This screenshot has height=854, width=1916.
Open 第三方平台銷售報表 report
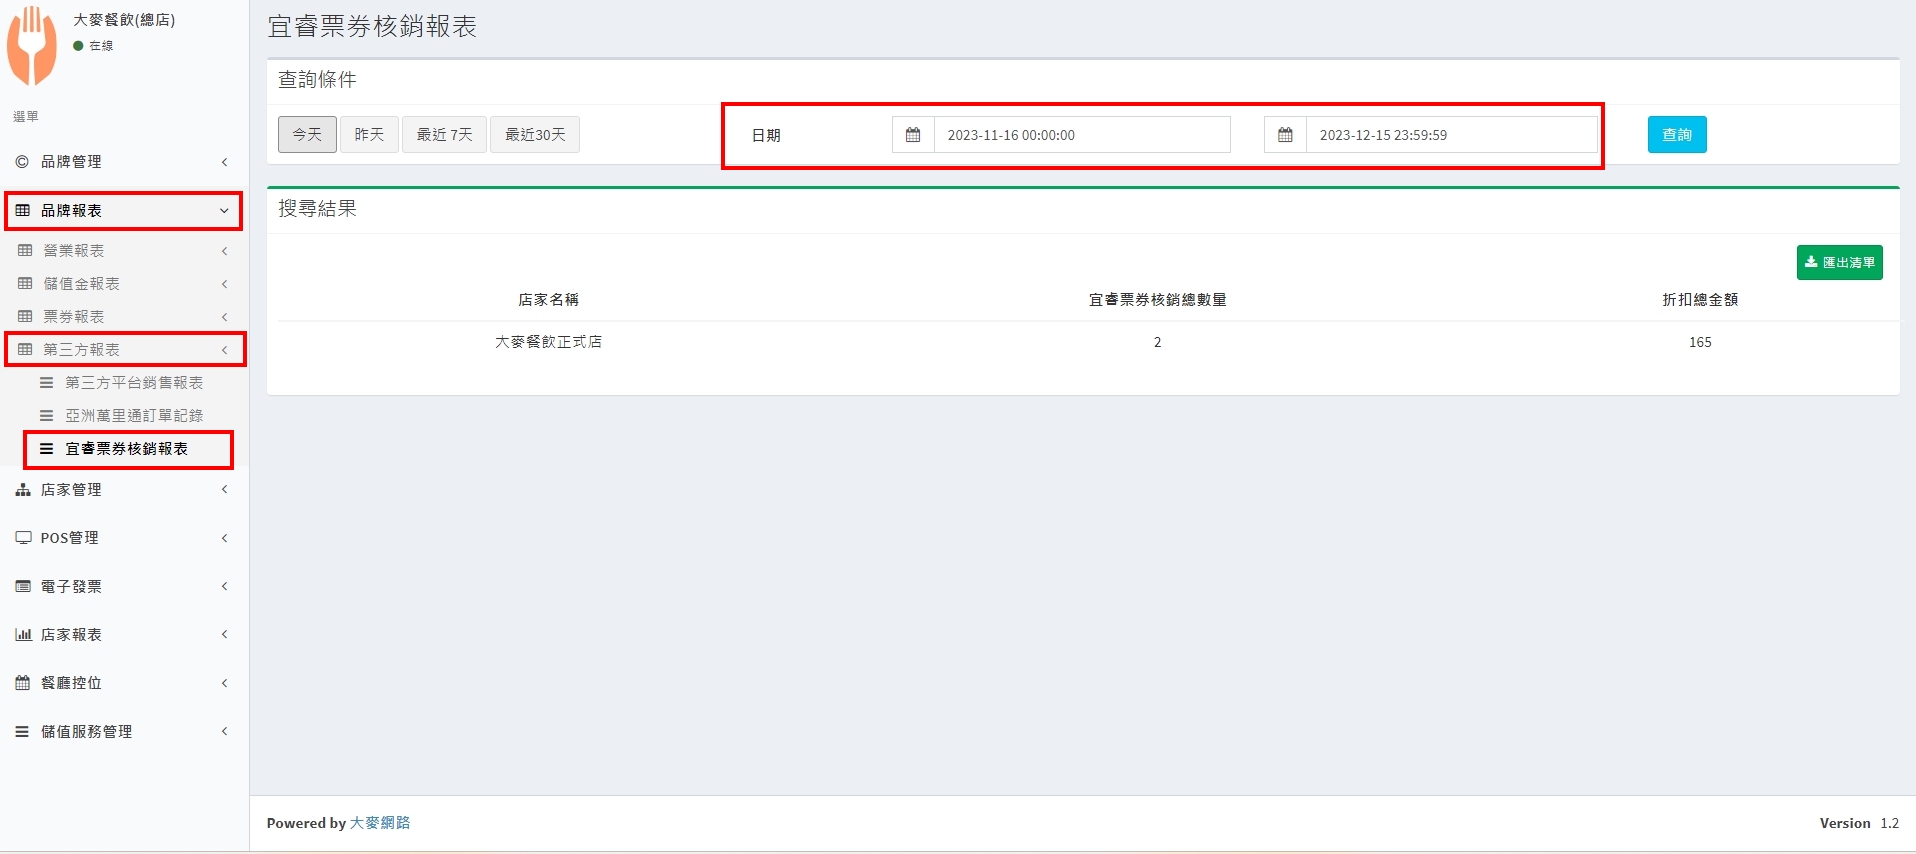pos(134,383)
